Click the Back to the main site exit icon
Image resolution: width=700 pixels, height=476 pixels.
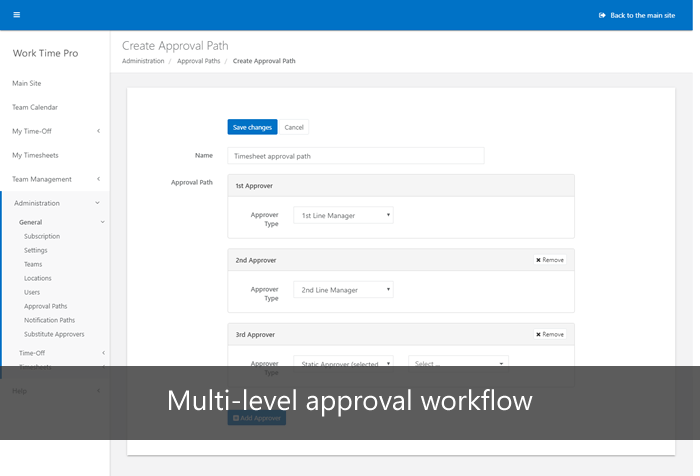click(x=602, y=15)
